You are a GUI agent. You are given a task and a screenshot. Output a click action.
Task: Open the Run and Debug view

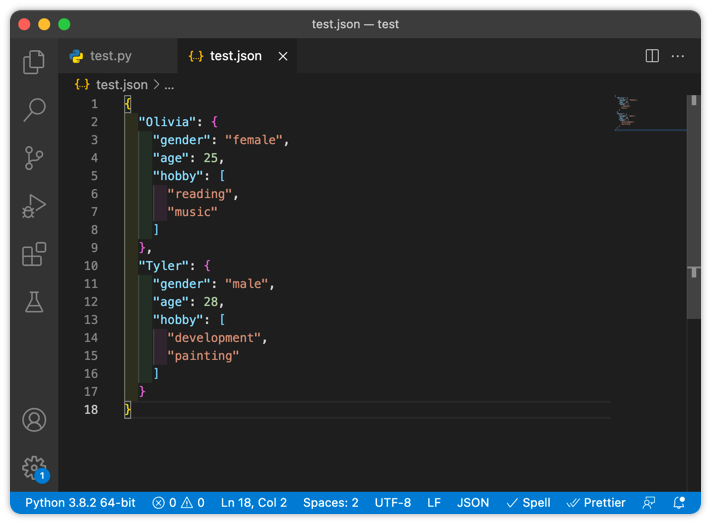coord(34,206)
